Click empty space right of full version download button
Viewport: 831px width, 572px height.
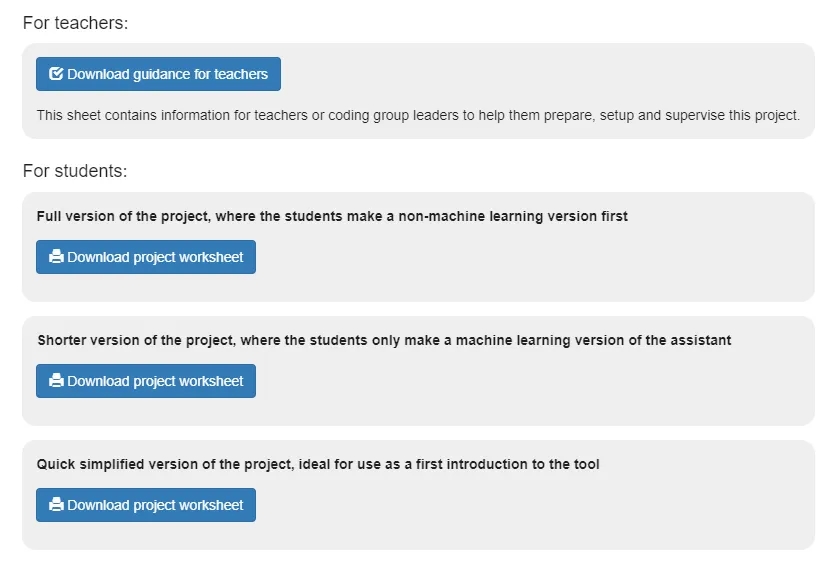pos(530,257)
